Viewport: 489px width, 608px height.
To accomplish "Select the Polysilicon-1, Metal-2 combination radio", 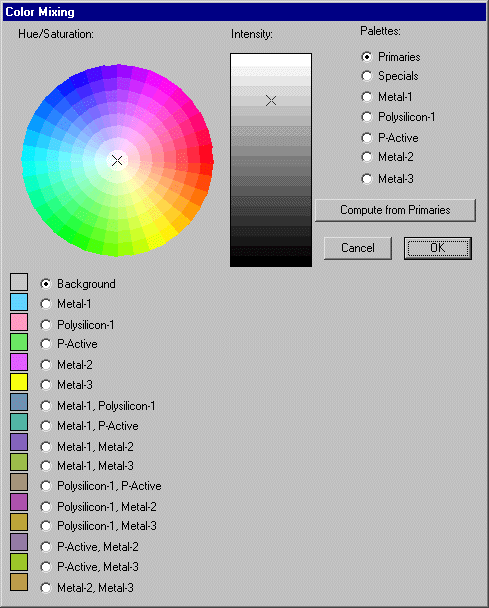I will 46,507.
